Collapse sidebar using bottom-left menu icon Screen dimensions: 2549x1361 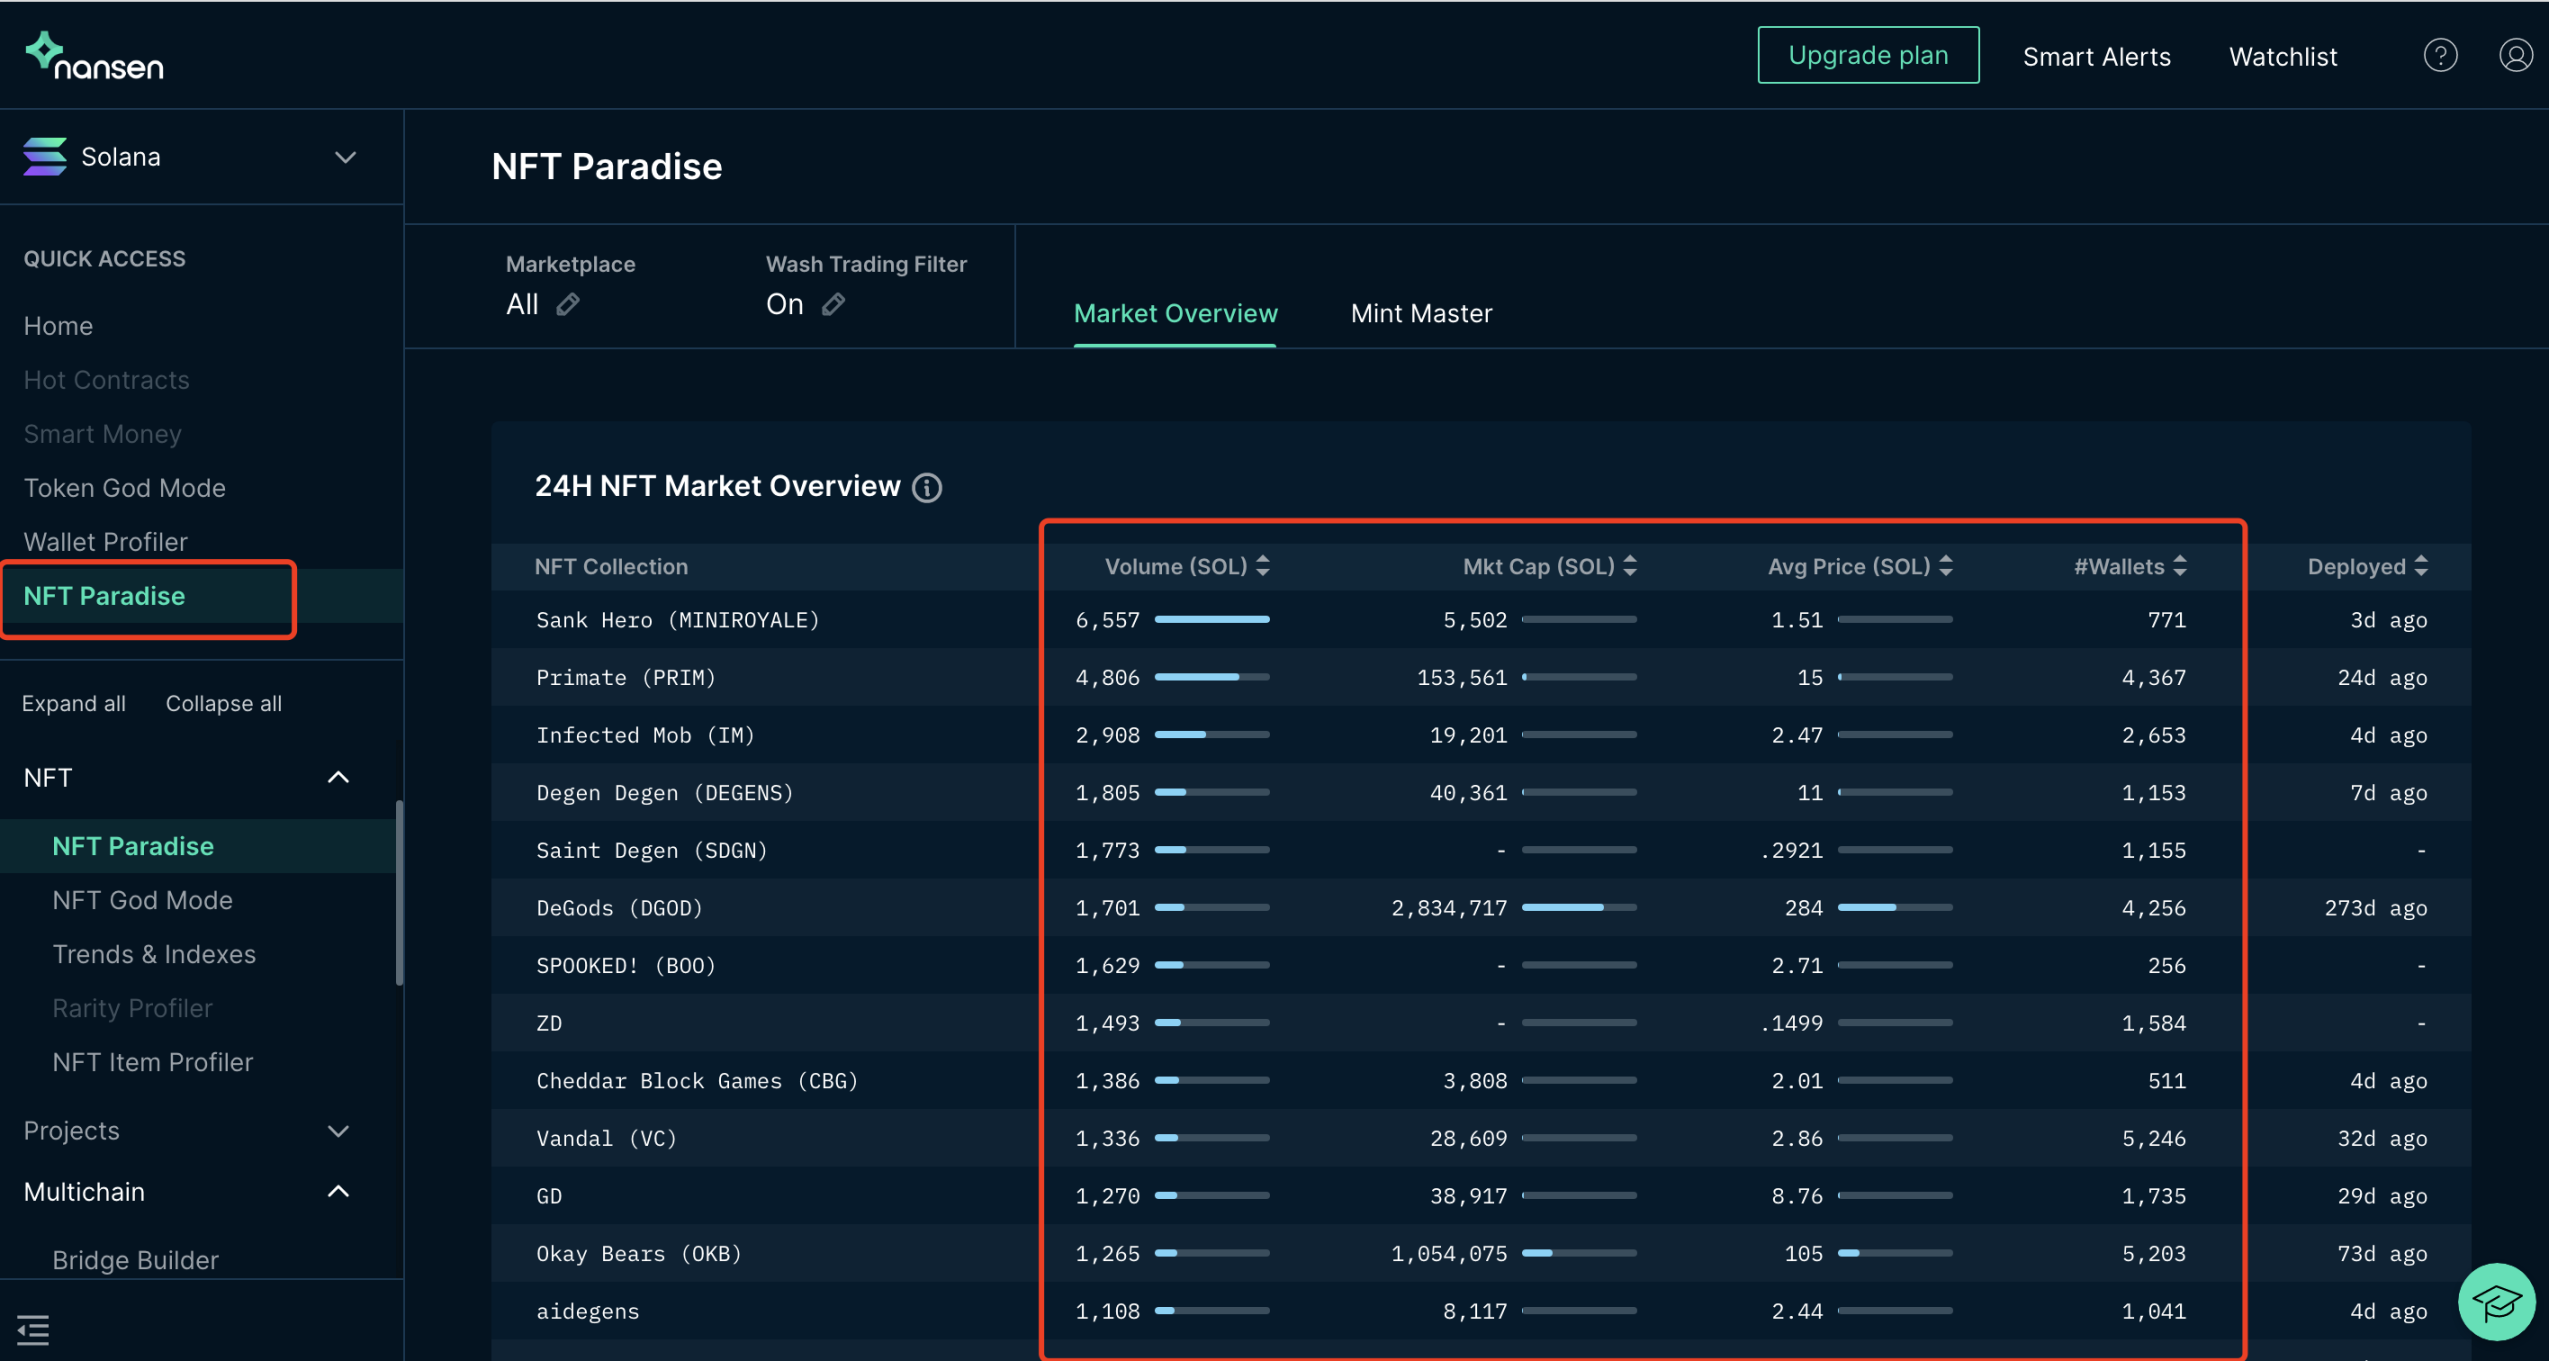33,1329
